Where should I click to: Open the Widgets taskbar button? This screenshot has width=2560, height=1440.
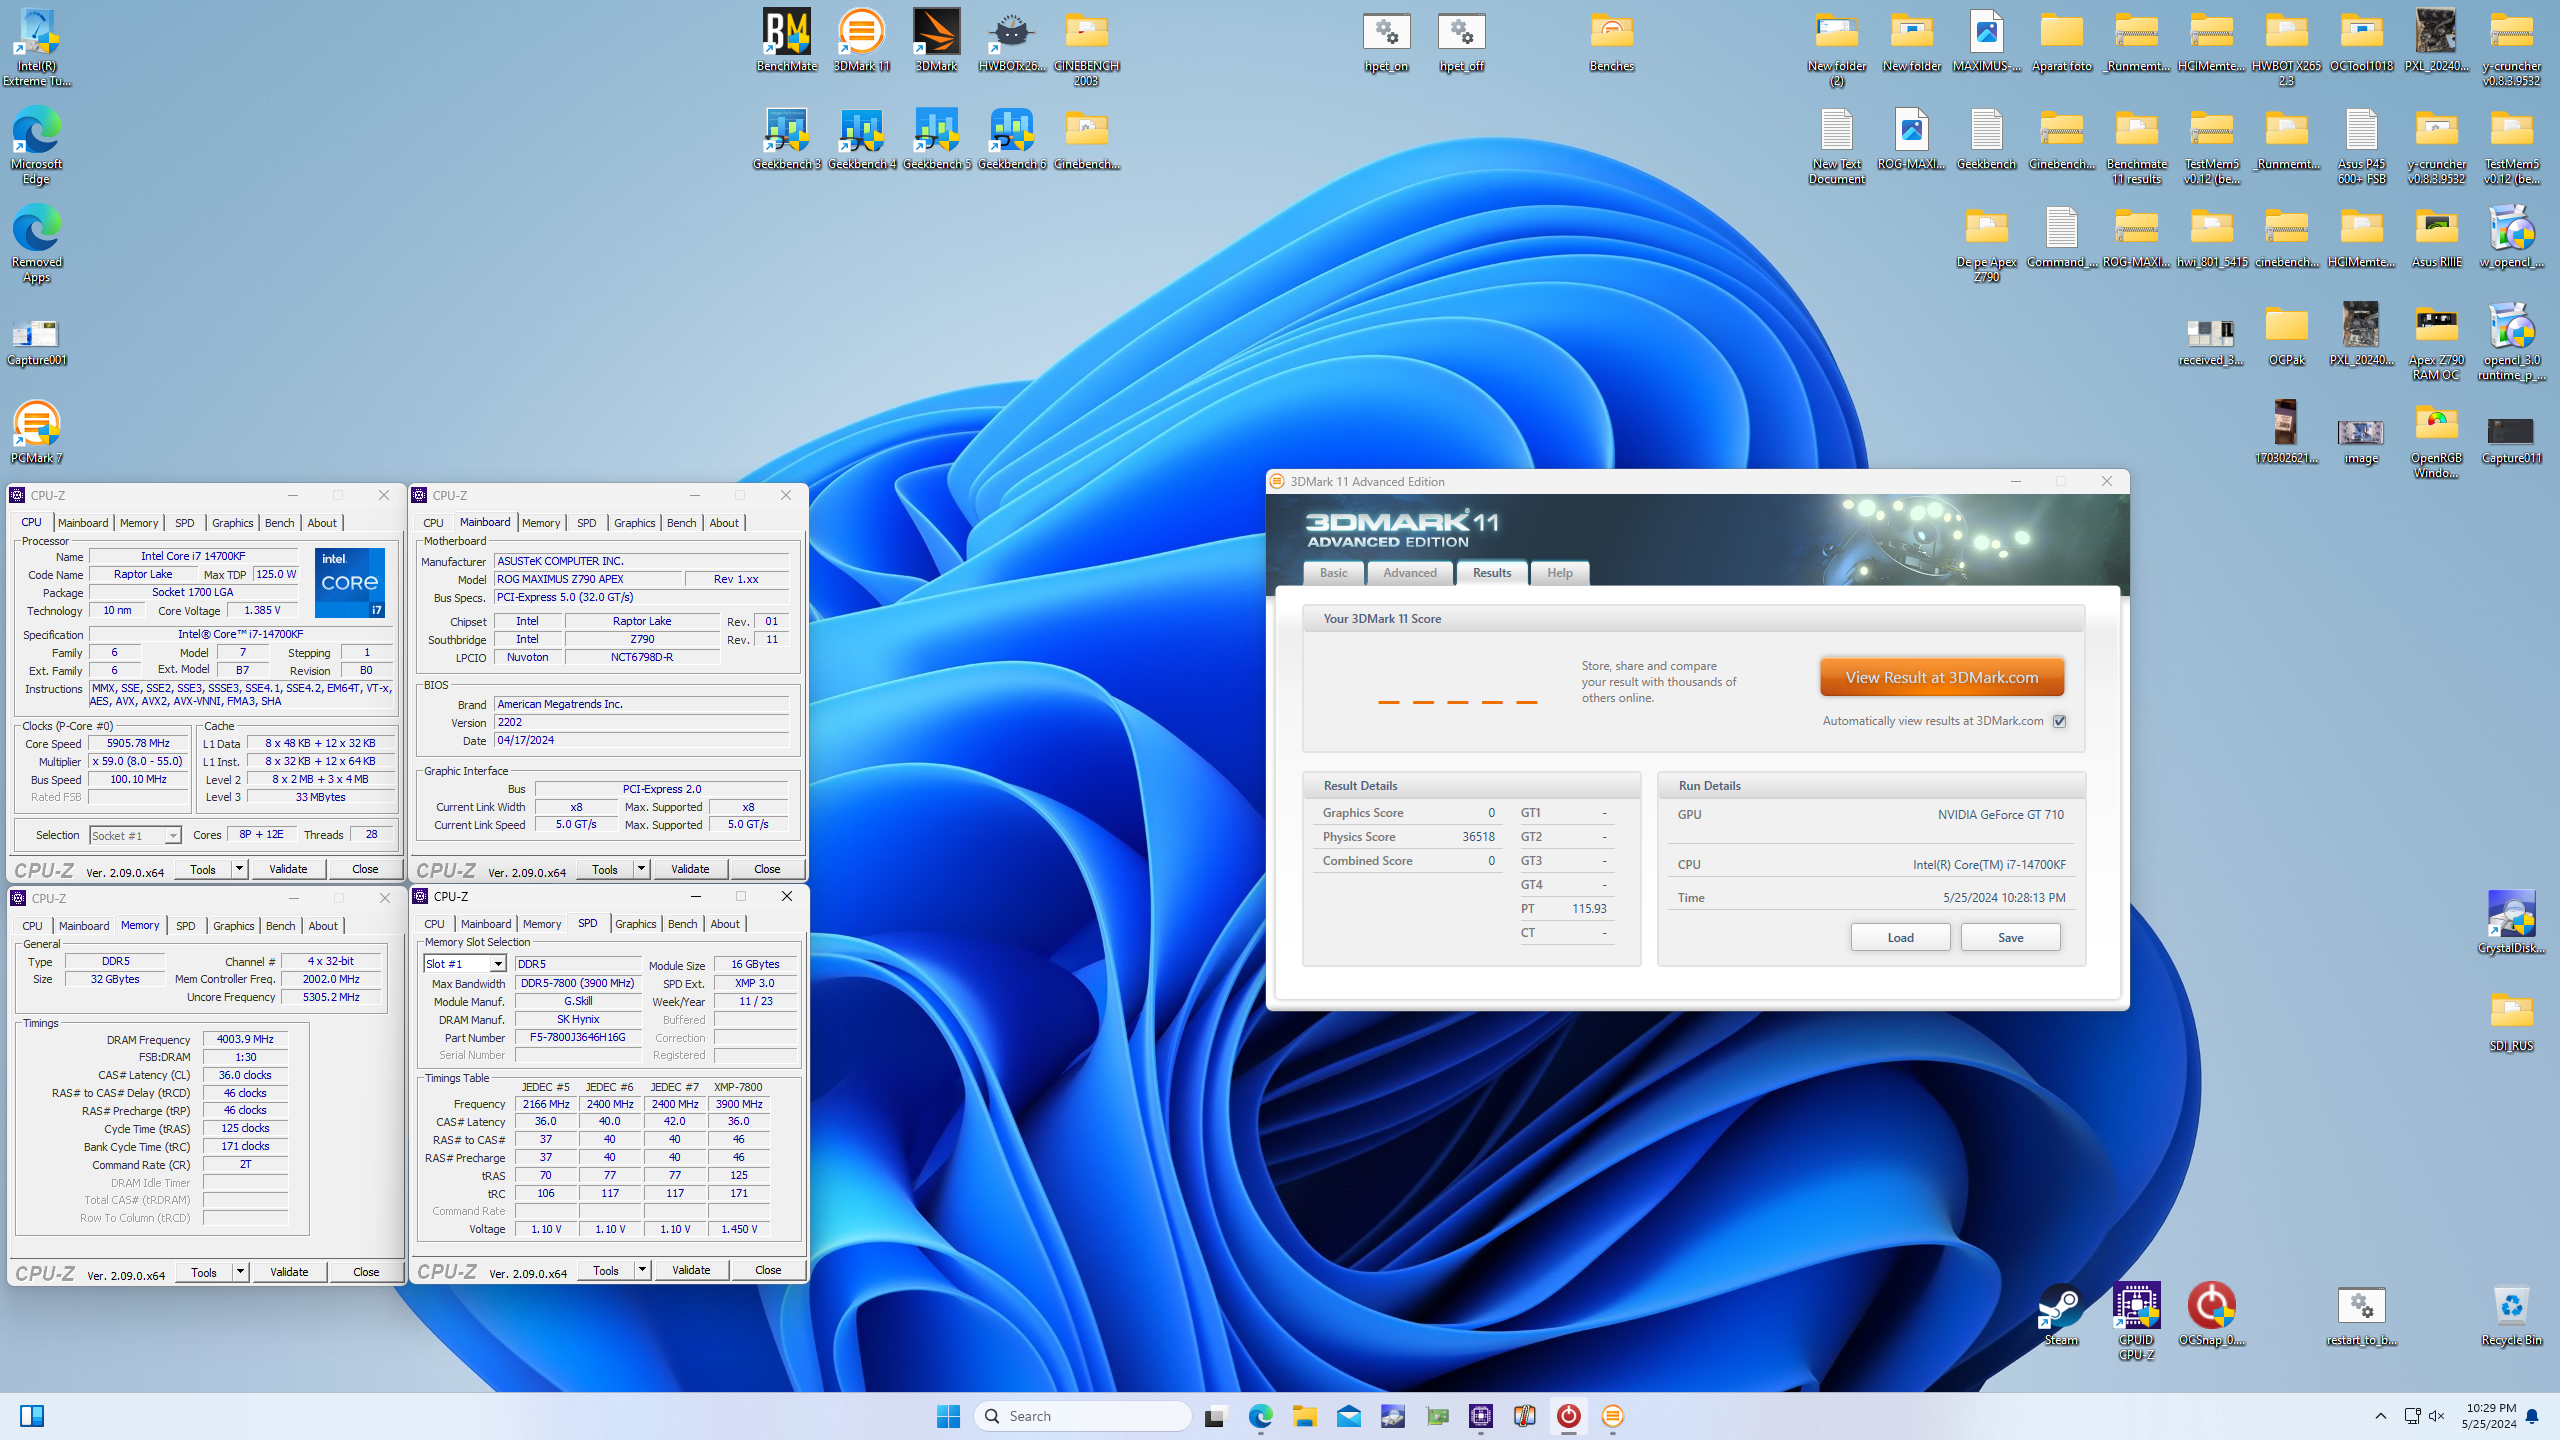(x=32, y=1416)
